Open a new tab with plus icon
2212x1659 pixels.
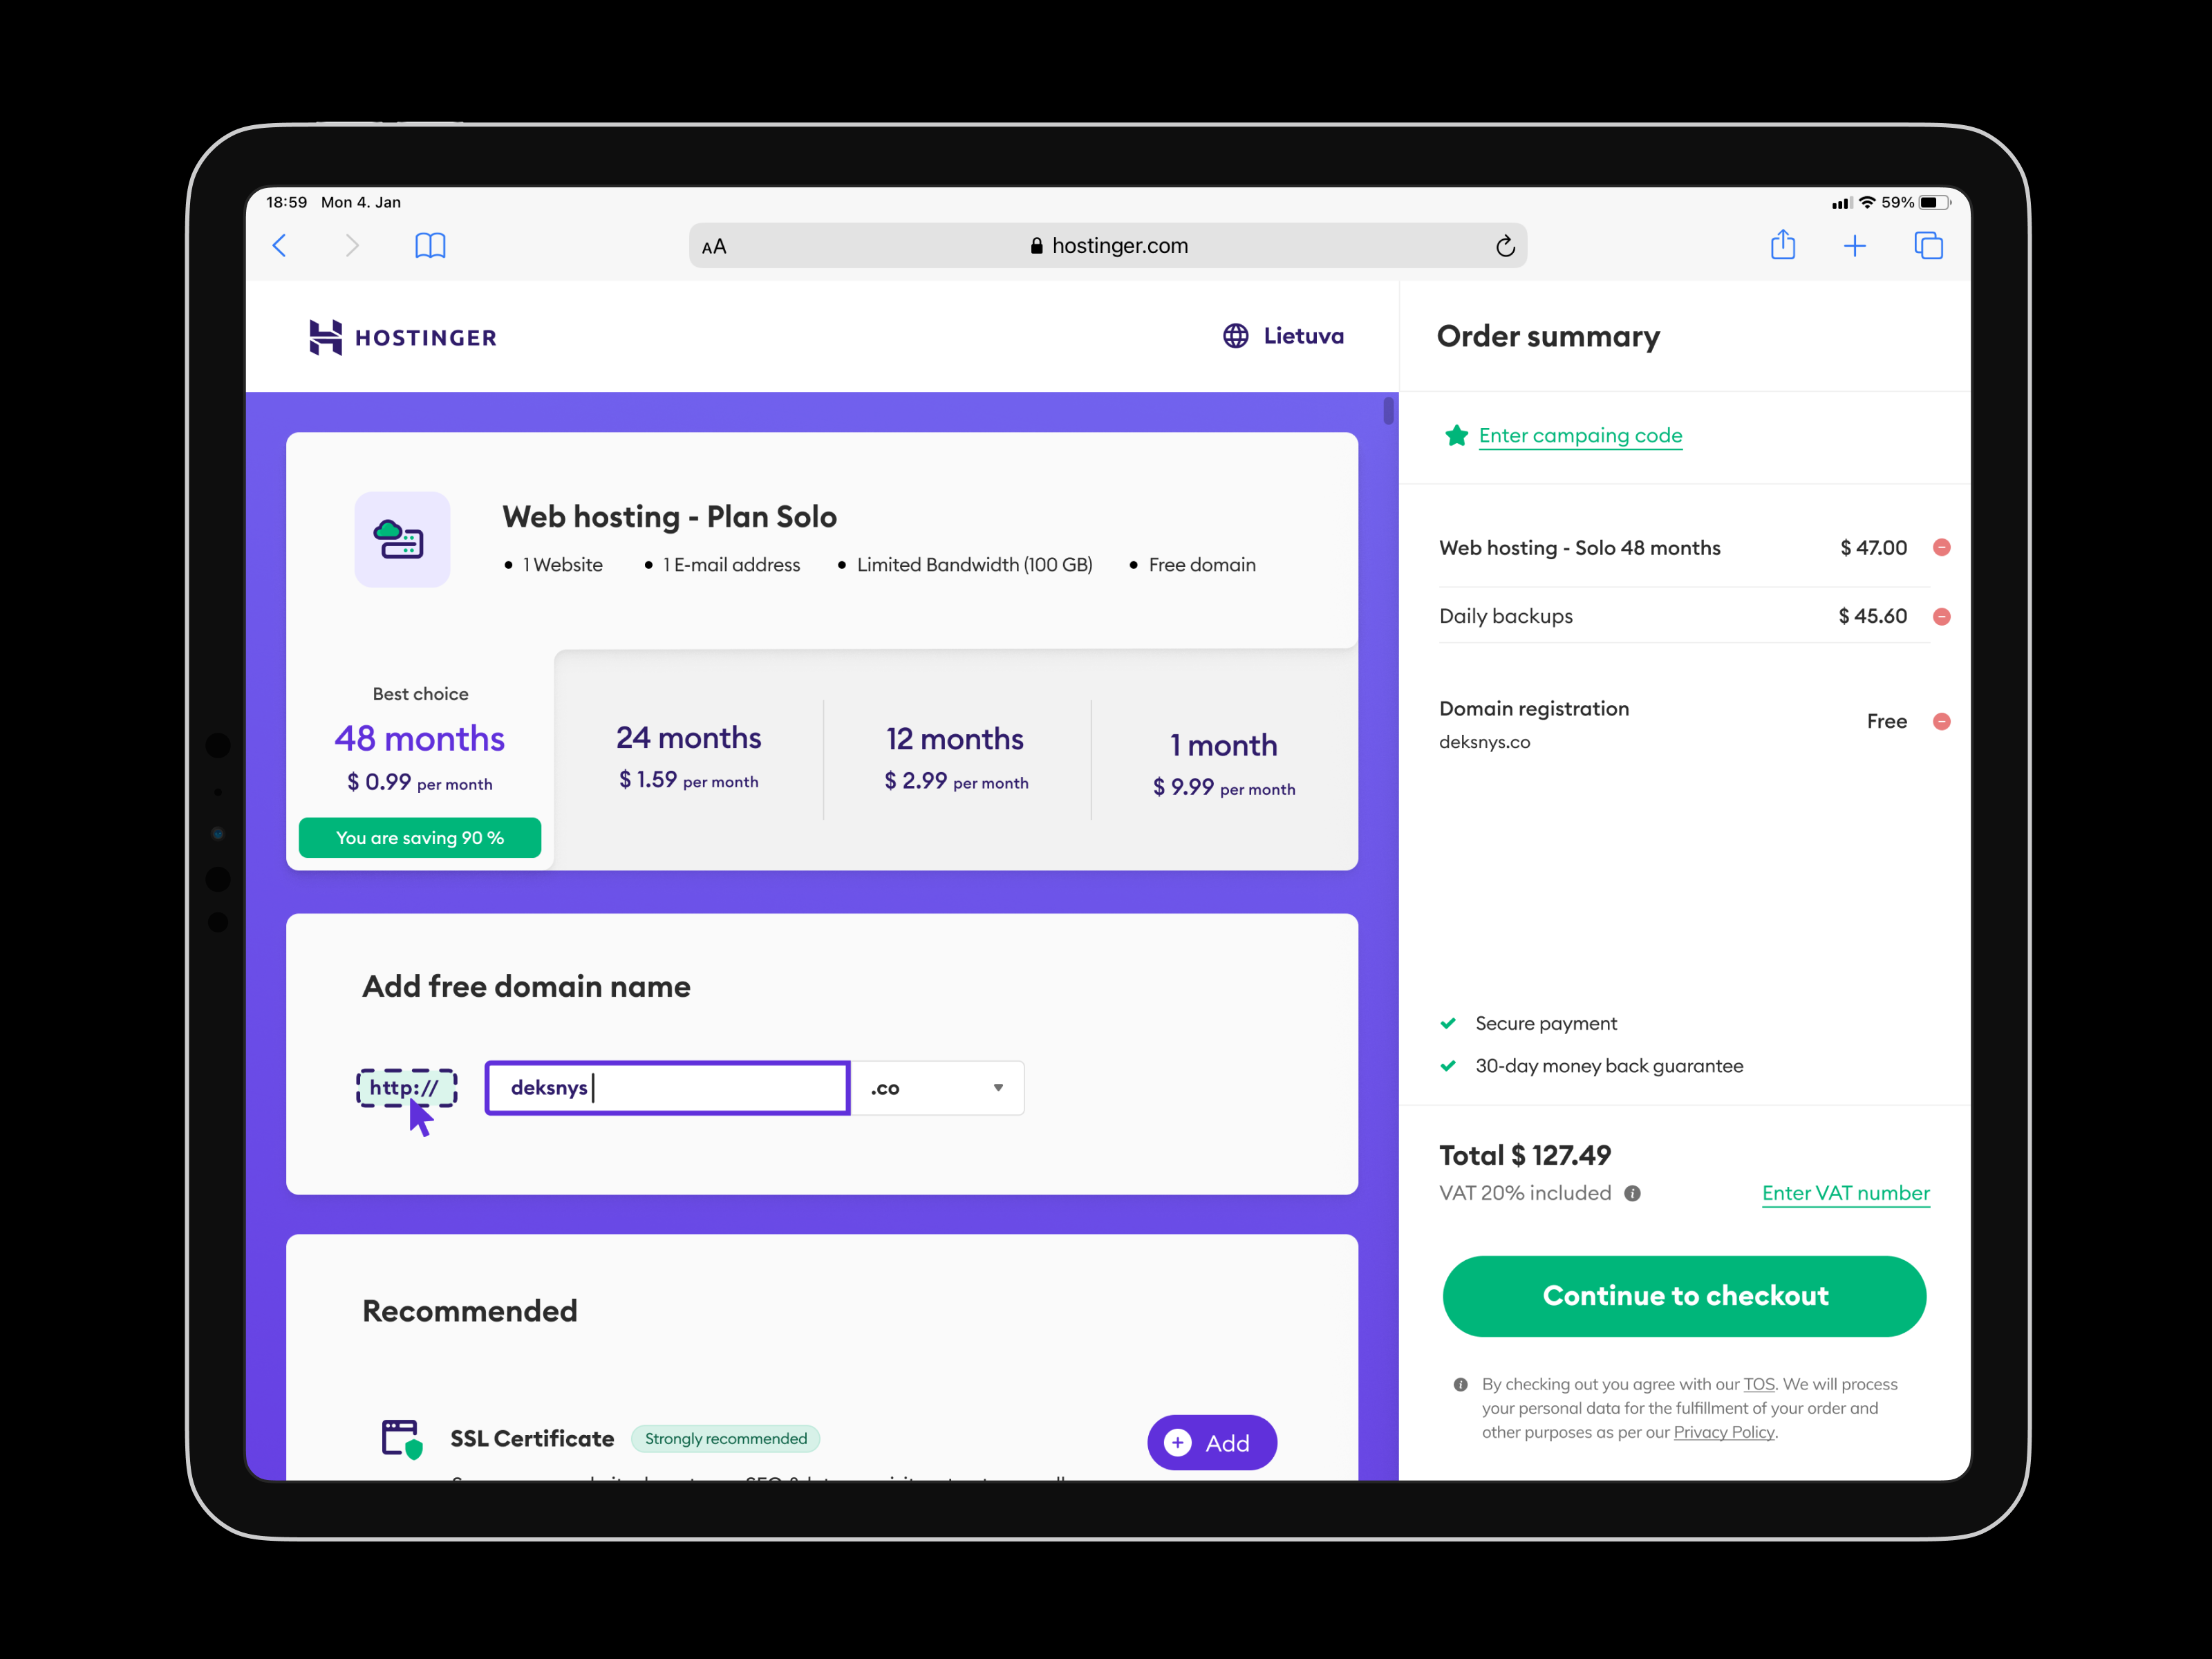coord(1855,246)
